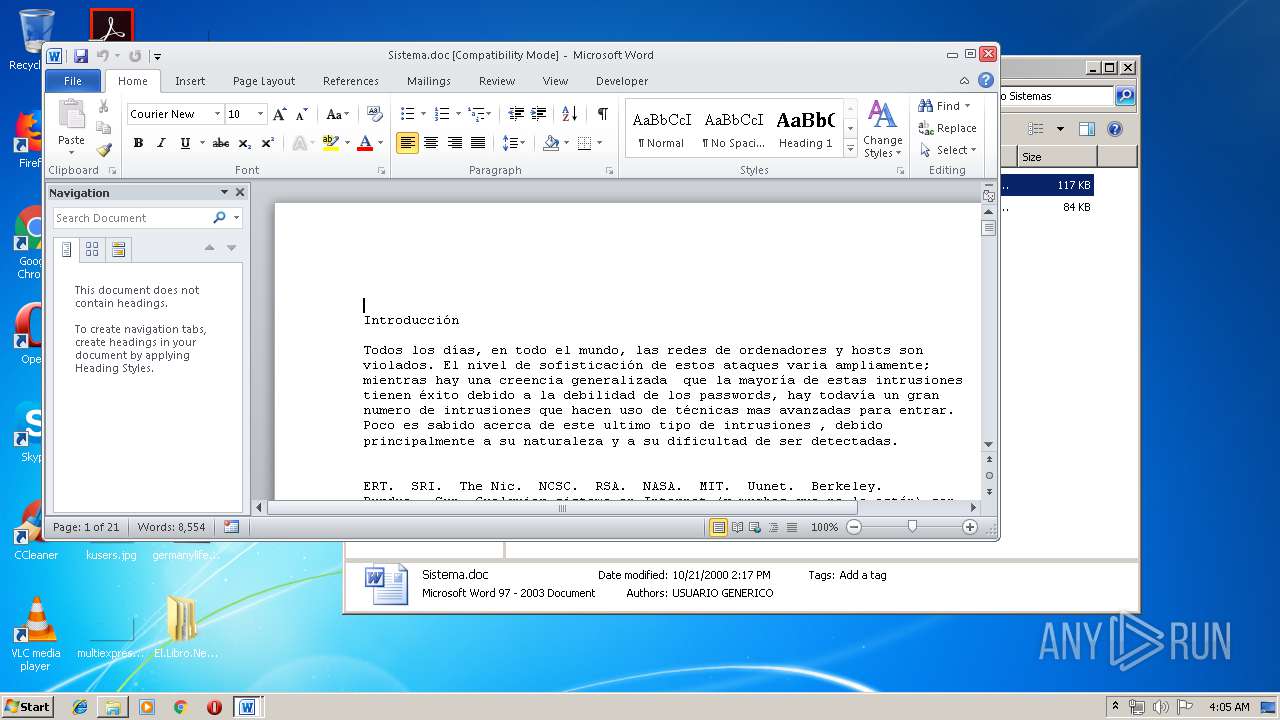The image size is (1280, 720).
Task: Select the Format Painter brush
Action: tap(103, 150)
